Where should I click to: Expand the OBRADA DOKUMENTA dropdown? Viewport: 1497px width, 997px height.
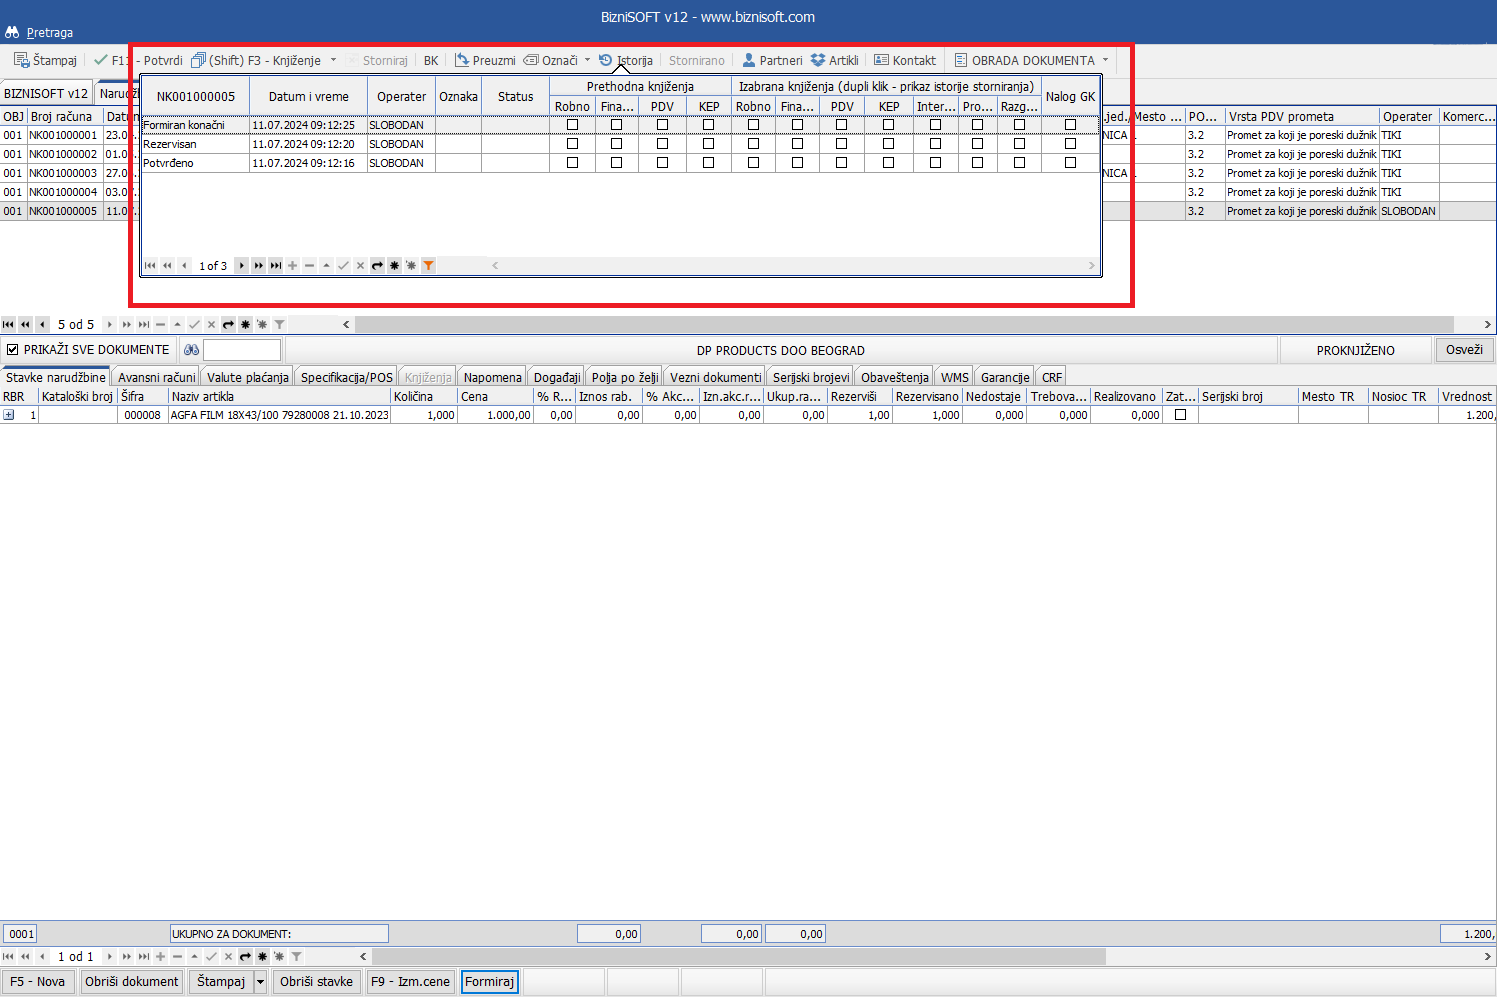click(1105, 60)
